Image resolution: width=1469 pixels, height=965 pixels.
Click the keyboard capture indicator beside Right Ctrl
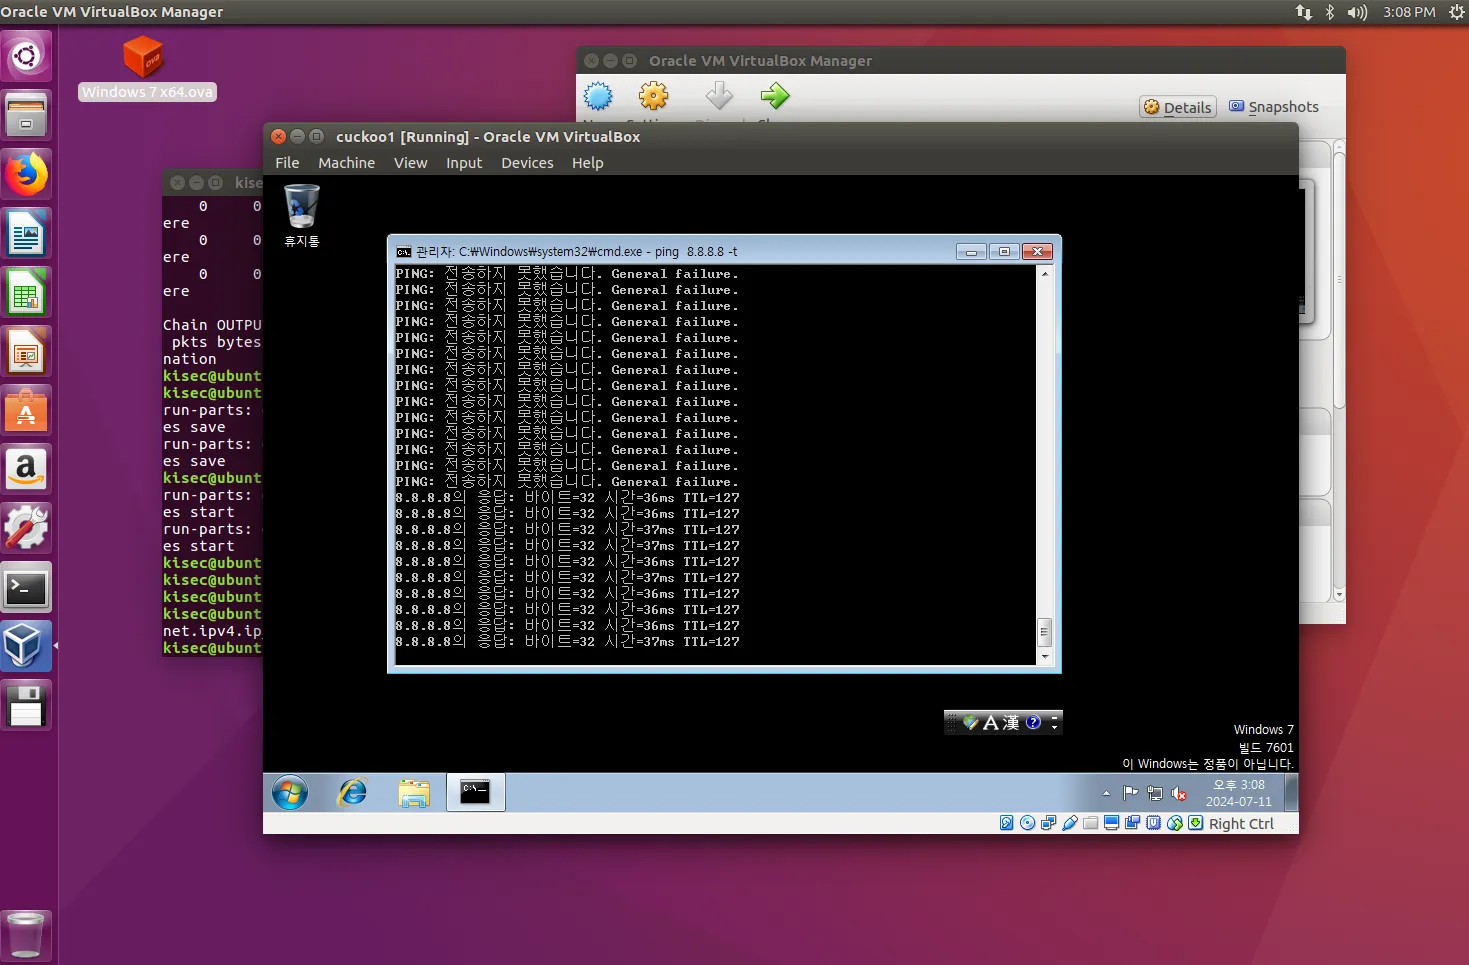point(1196,823)
